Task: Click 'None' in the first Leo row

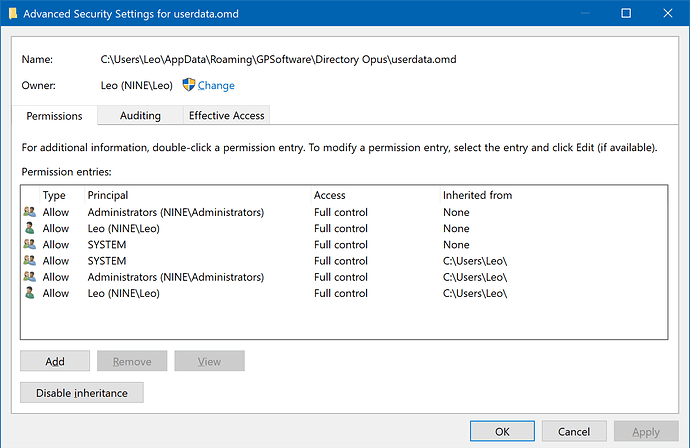Action: coord(456,228)
